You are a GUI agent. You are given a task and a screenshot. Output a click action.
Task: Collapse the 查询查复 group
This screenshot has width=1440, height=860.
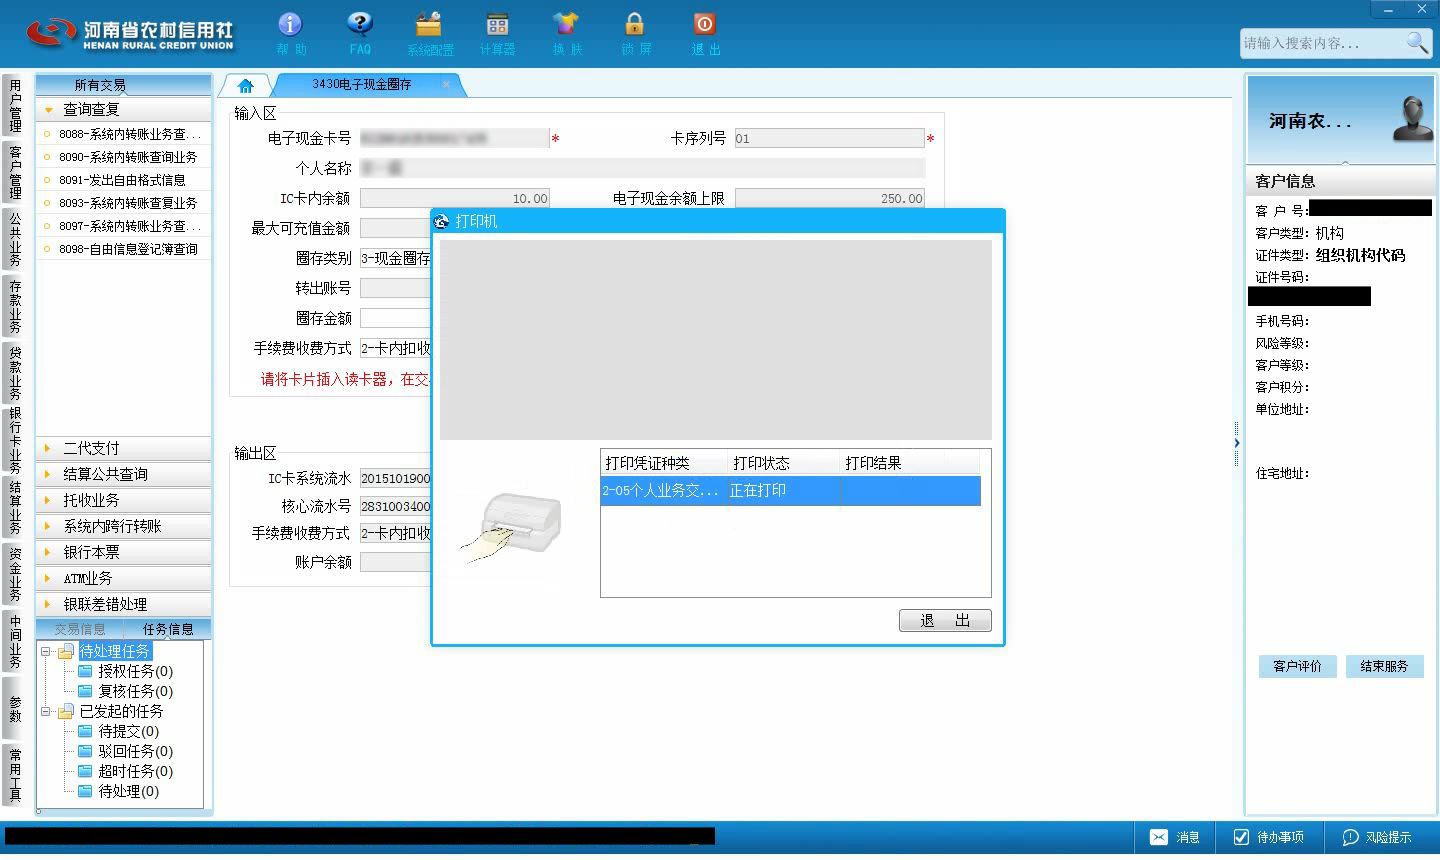(x=124, y=109)
